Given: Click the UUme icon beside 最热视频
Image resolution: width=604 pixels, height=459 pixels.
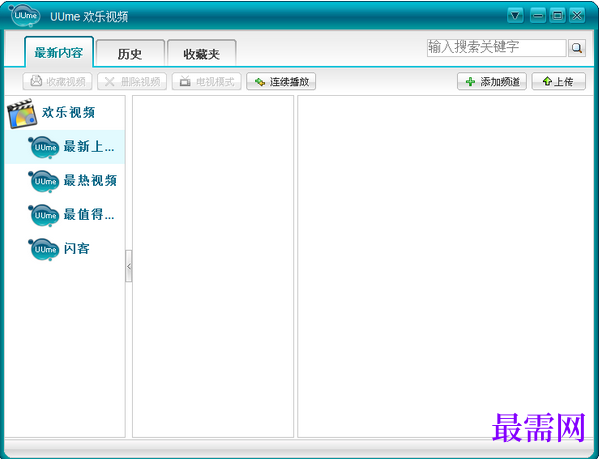Looking at the screenshot, I should coord(44,181).
